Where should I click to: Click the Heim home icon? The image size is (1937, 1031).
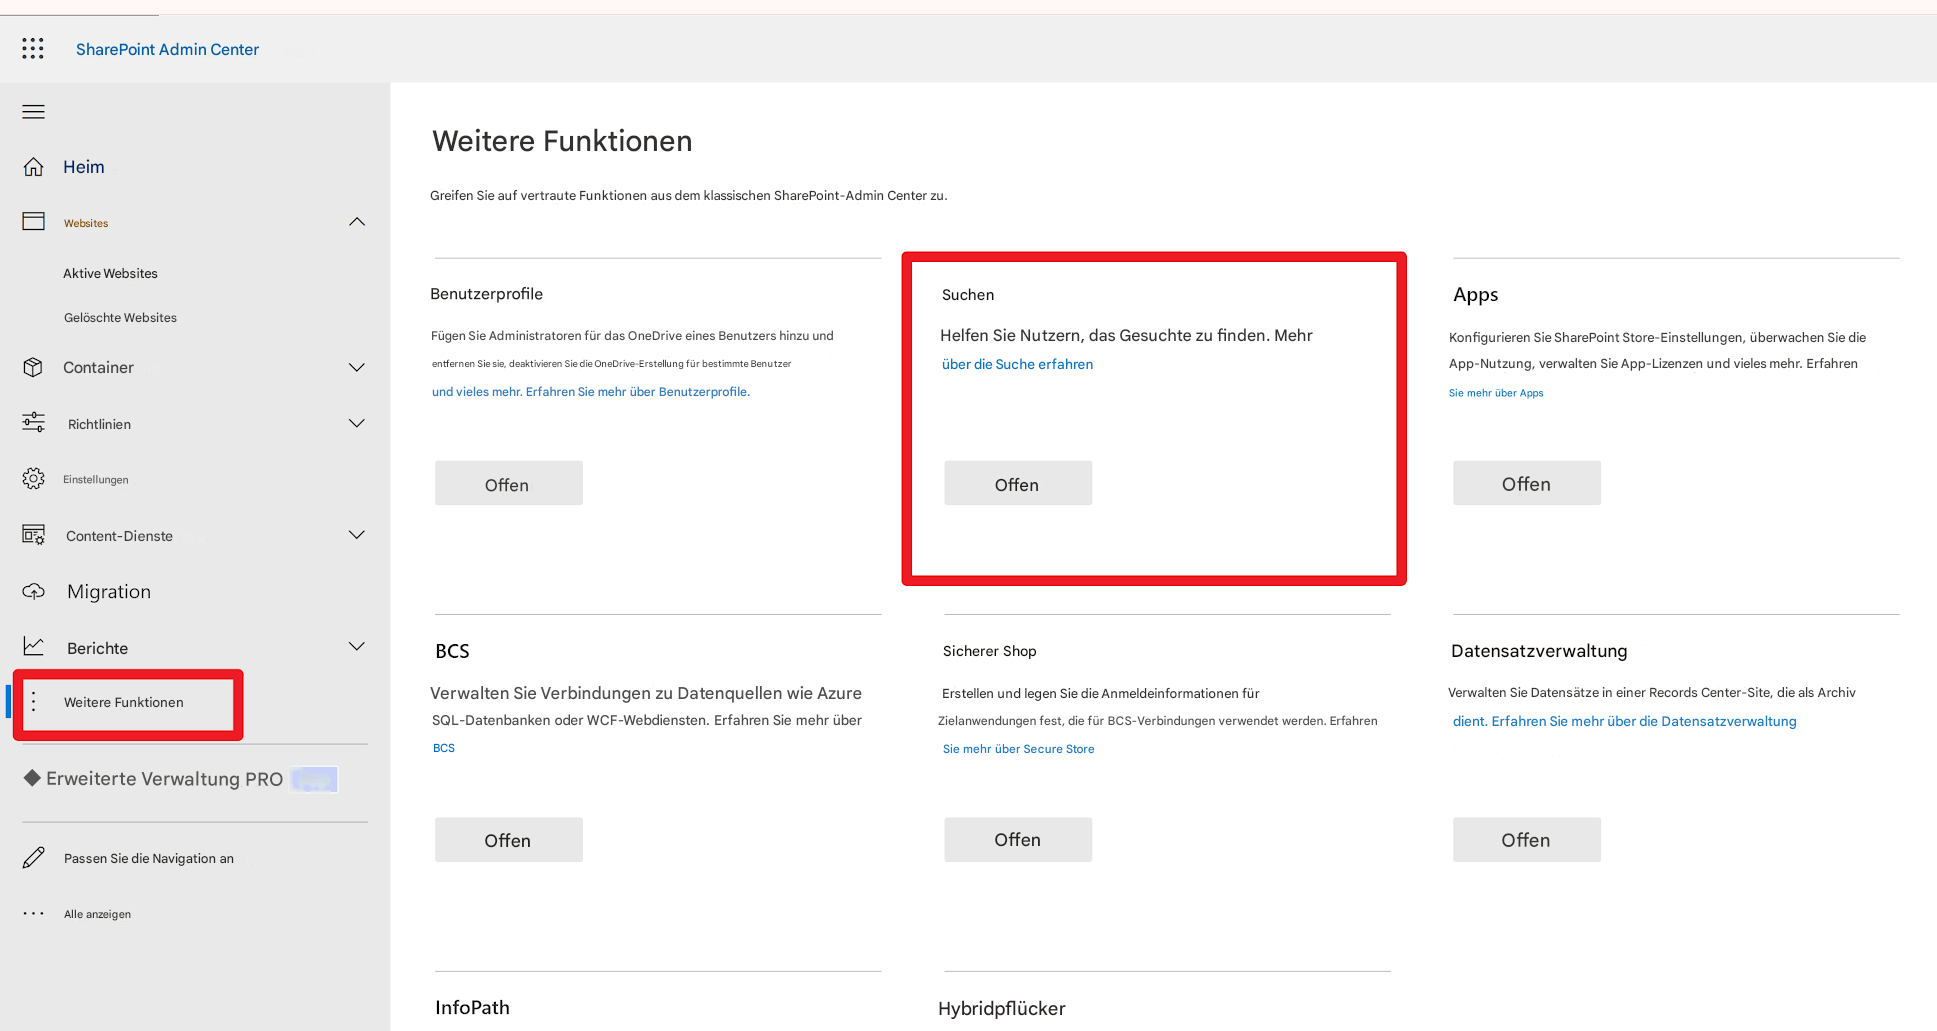[34, 167]
